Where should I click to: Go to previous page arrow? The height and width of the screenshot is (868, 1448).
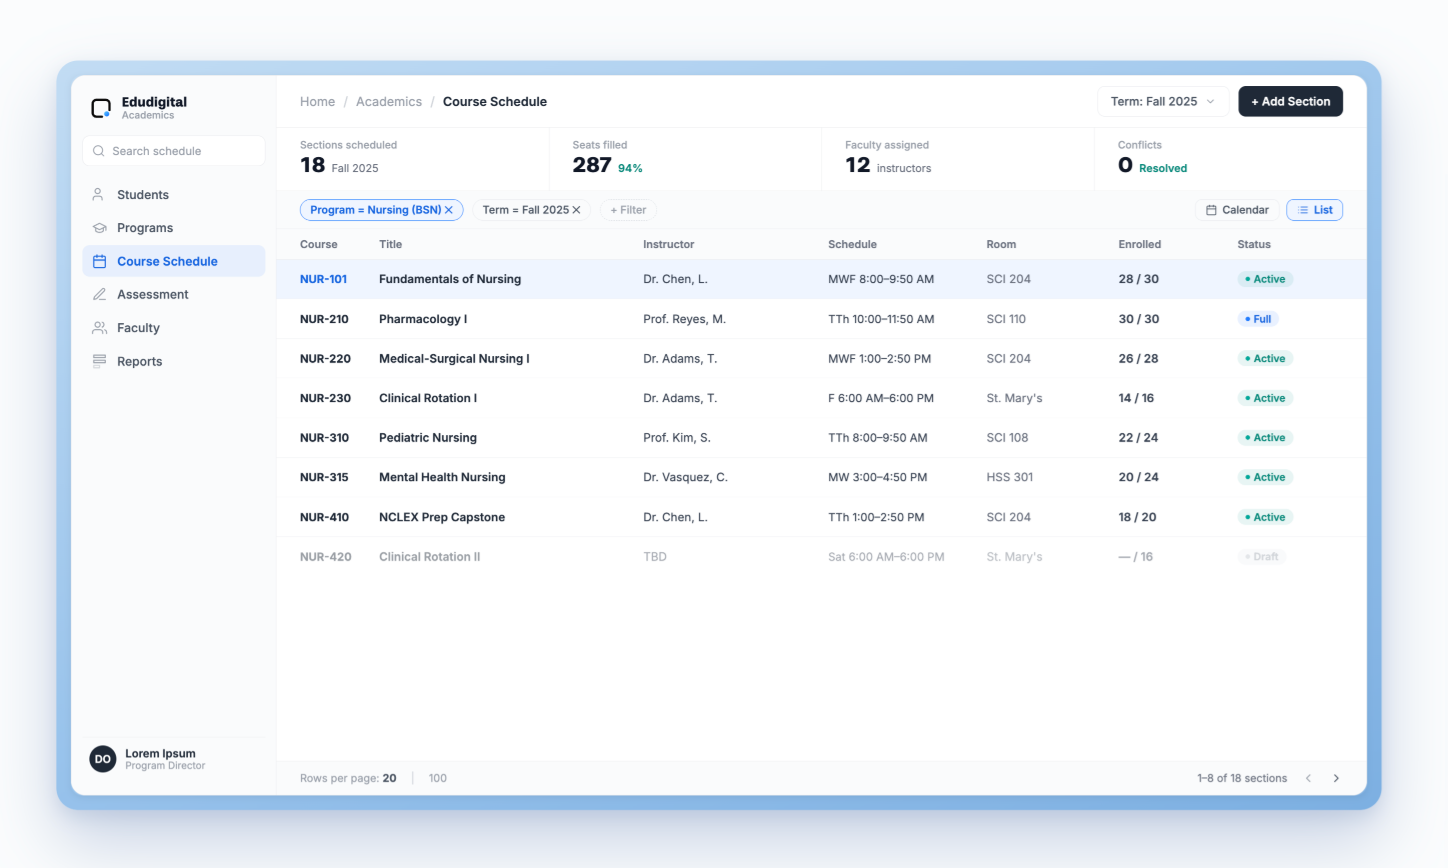pyautogui.click(x=1308, y=778)
